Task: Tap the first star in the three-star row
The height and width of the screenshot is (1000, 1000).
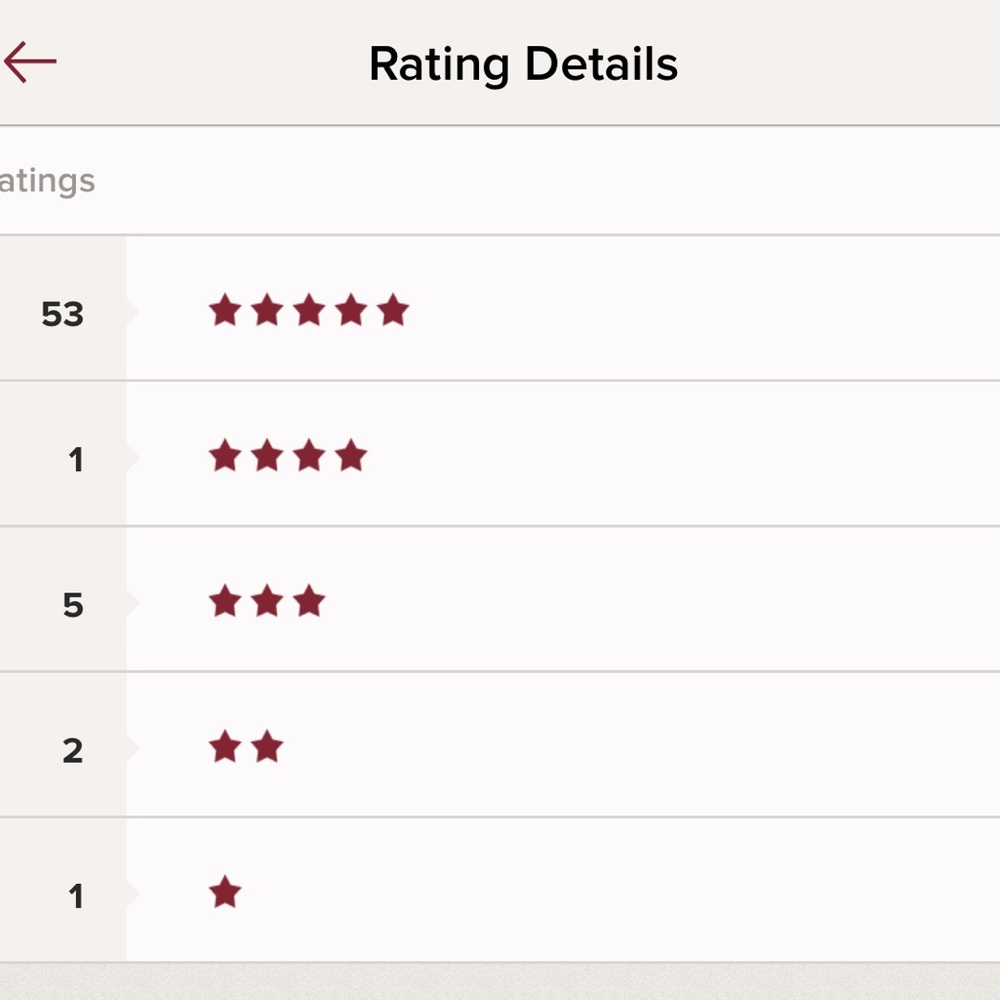Action: pyautogui.click(x=225, y=600)
